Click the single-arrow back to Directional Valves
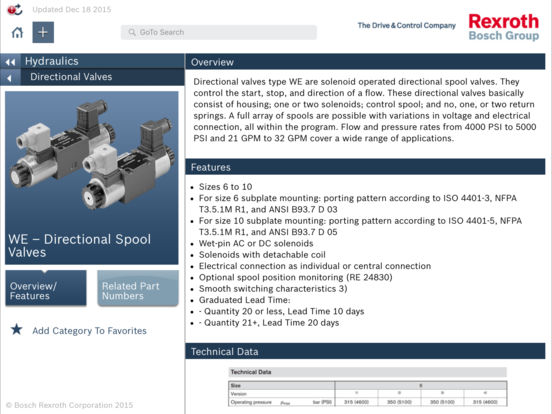552x414 pixels. tap(10, 77)
